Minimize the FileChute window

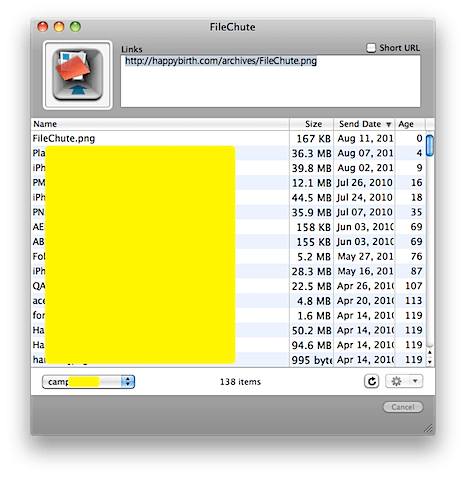[x=59, y=27]
